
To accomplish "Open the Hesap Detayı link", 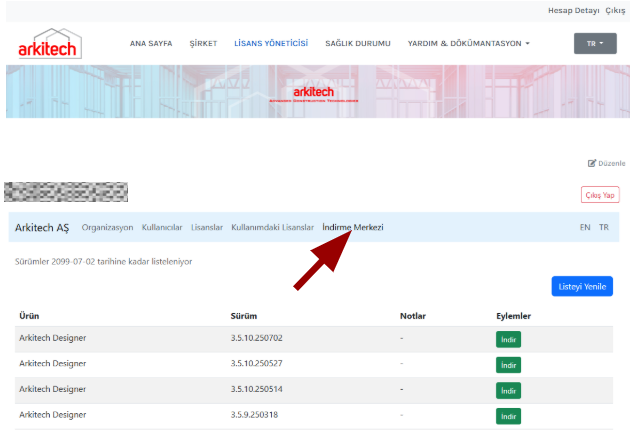I will pyautogui.click(x=573, y=10).
